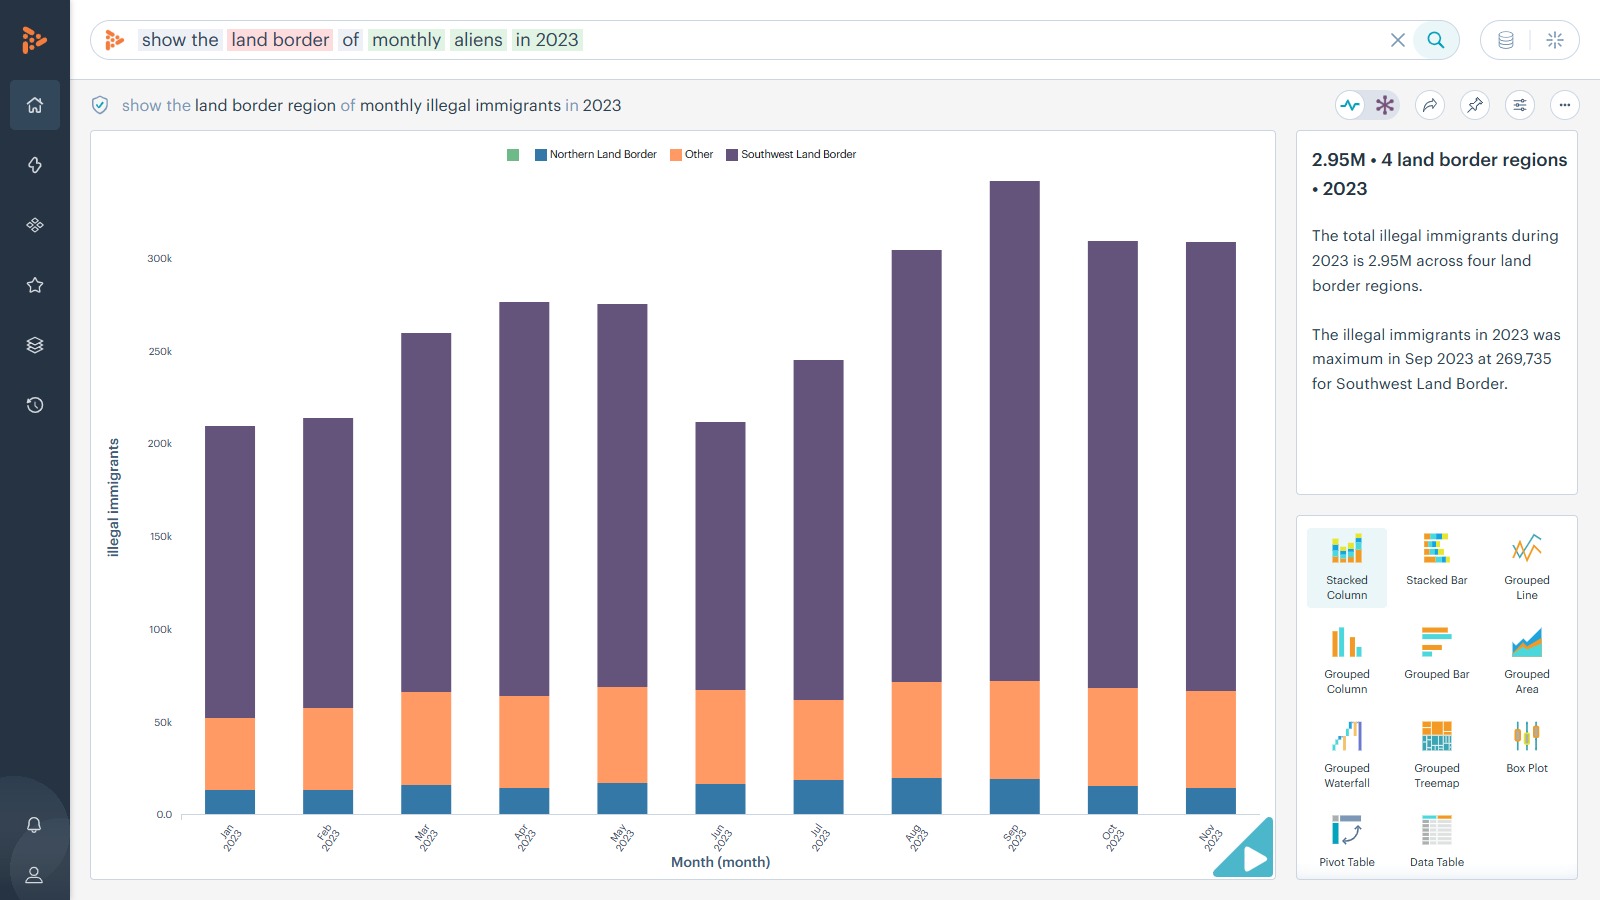The width and height of the screenshot is (1600, 900).
Task: Open the diamond-grid modules sidebar icon
Action: pyautogui.click(x=35, y=225)
